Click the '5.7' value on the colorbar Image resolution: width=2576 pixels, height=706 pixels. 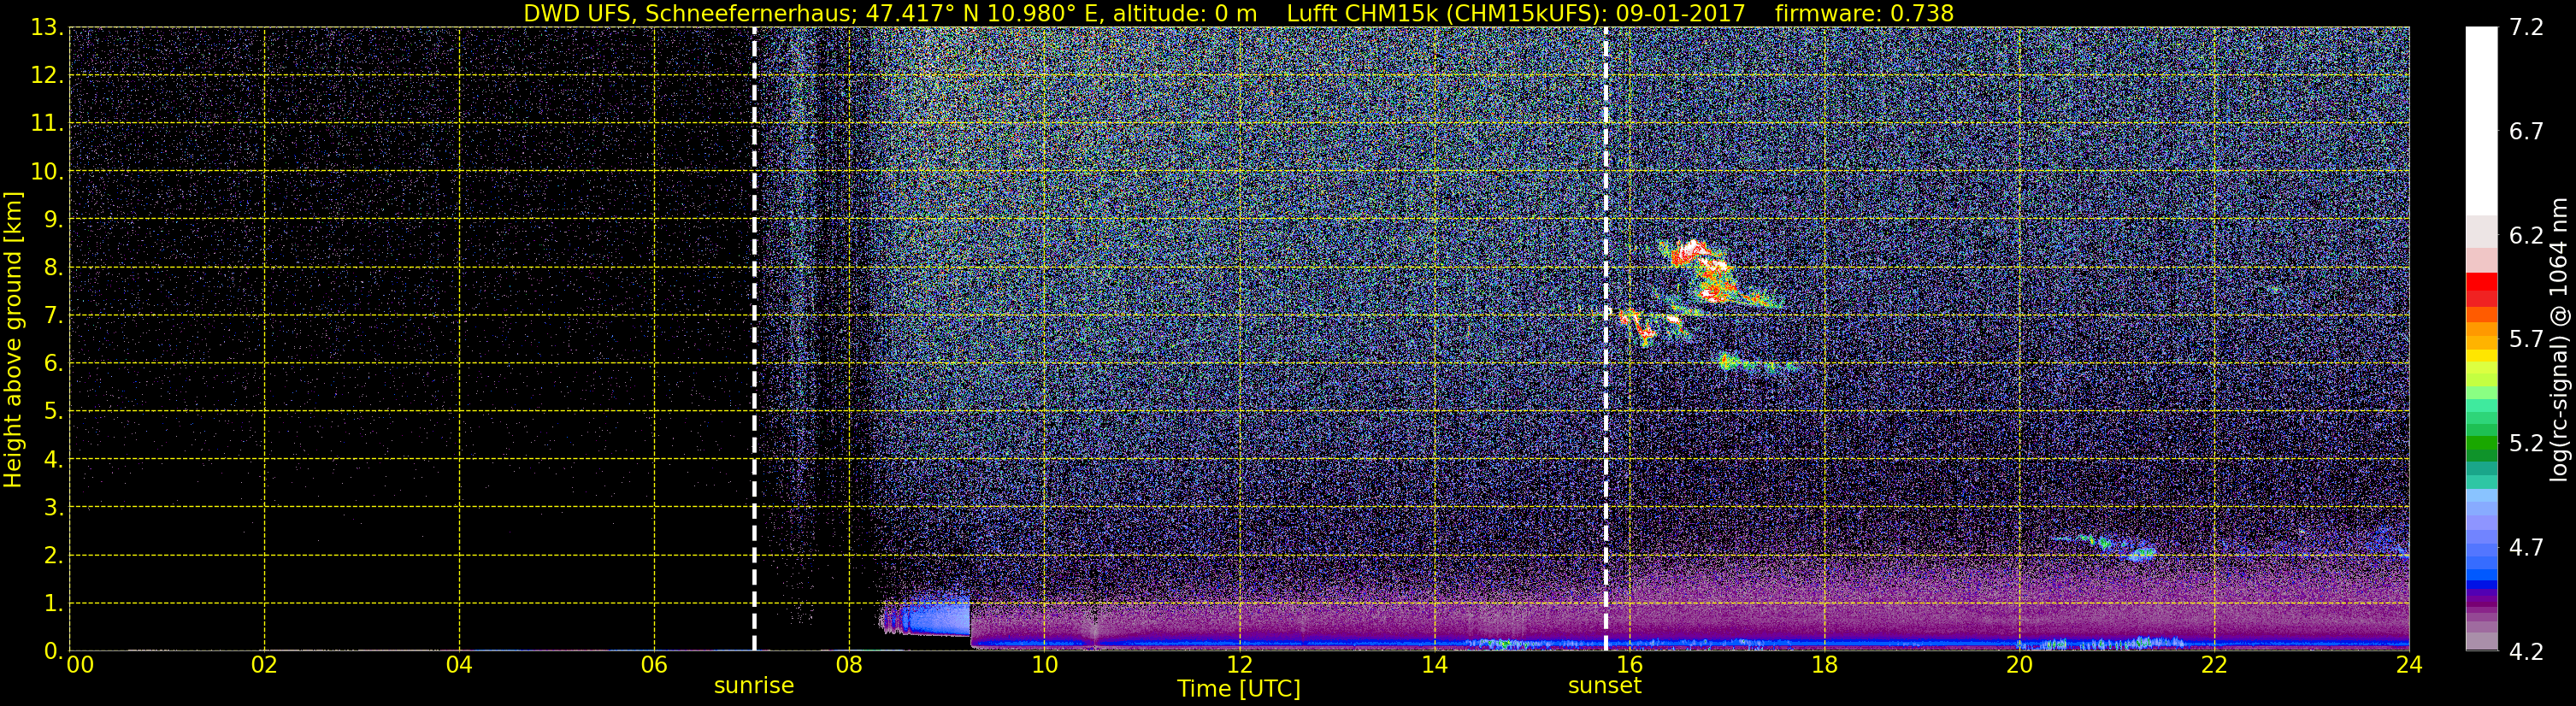[2526, 339]
